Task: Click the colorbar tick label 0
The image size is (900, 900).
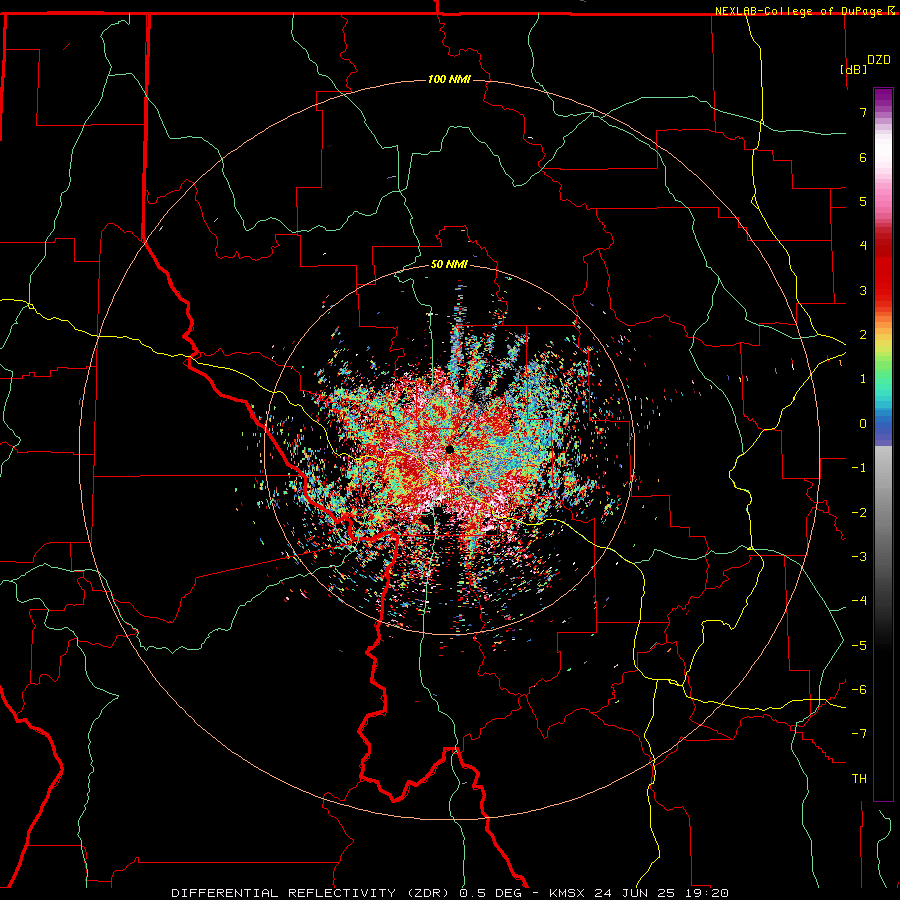Action: [x=863, y=424]
